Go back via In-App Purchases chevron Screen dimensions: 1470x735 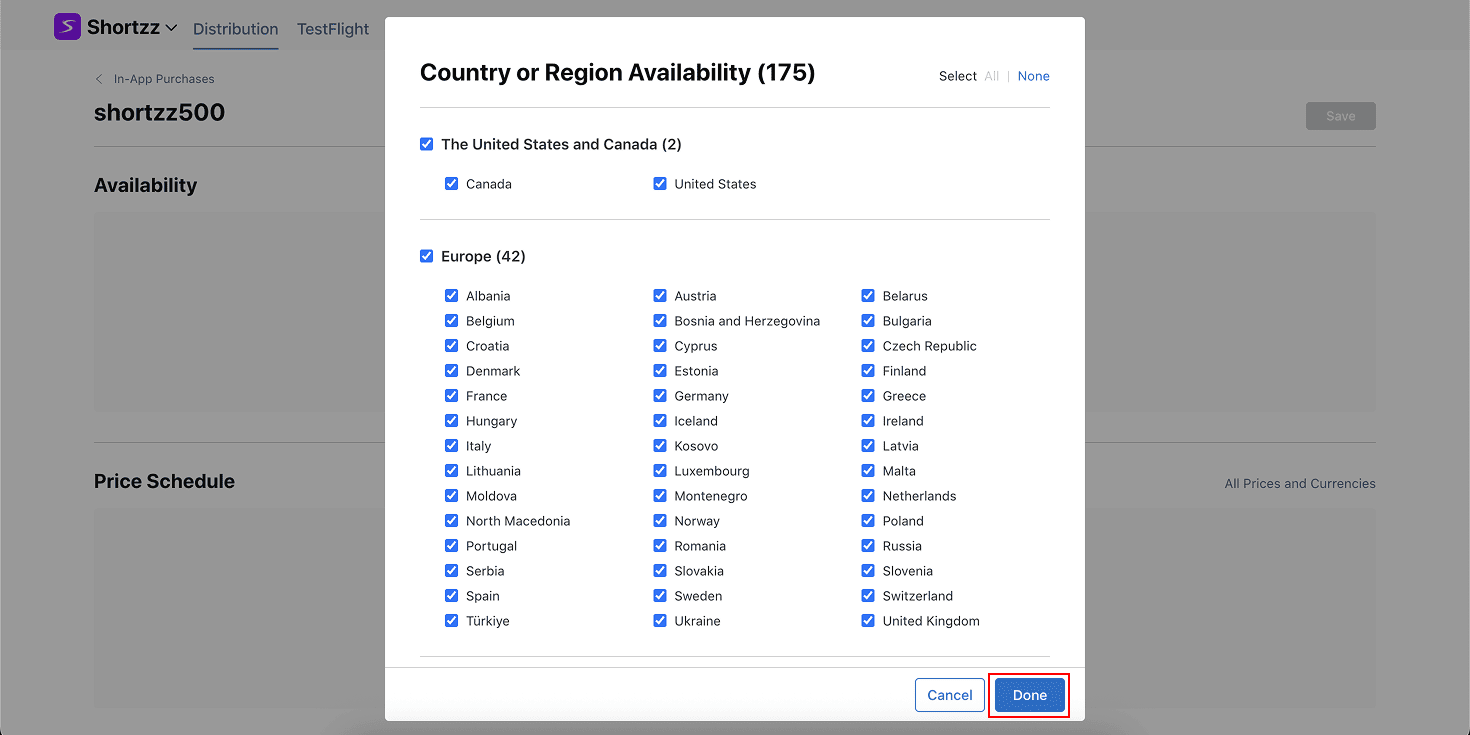[x=99, y=79]
